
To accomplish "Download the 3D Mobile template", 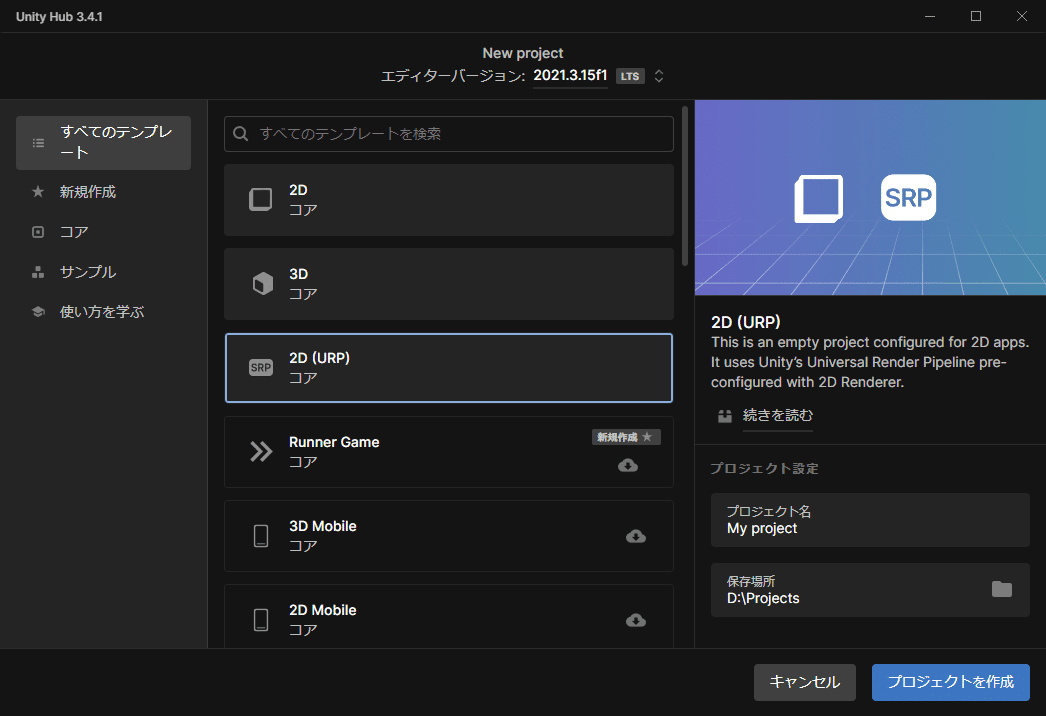I will point(636,536).
